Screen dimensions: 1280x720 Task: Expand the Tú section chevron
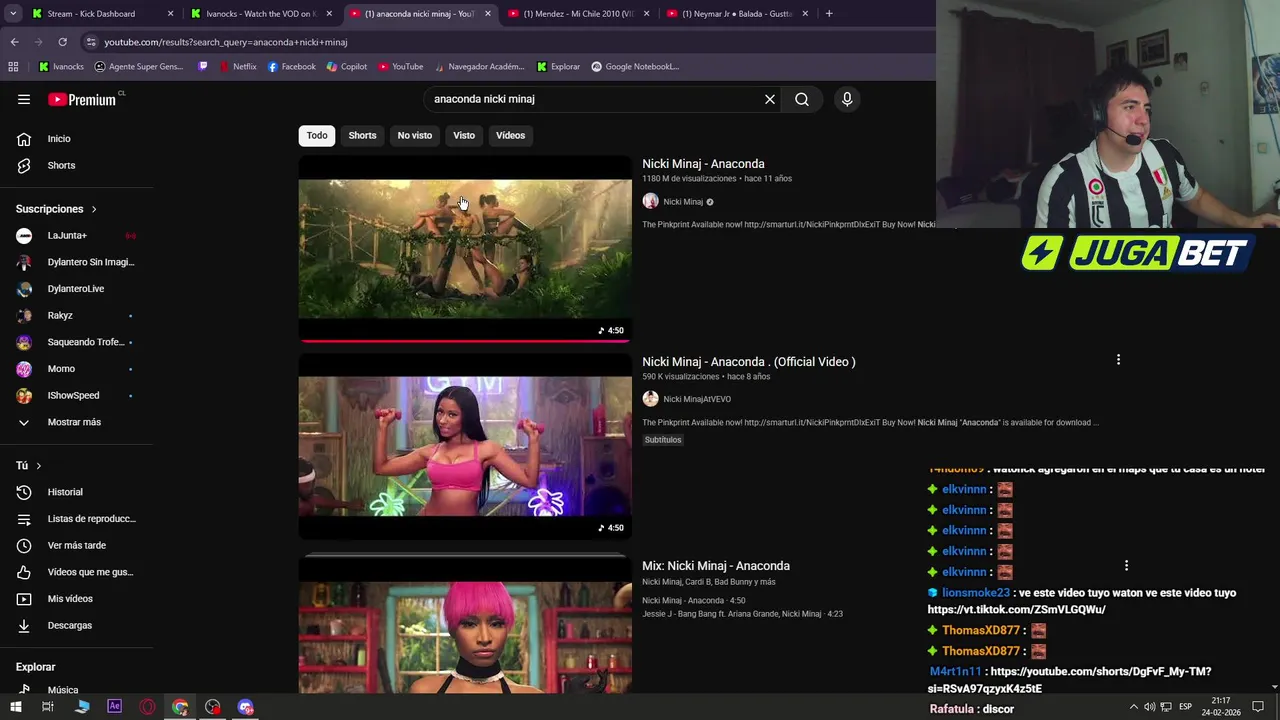coord(39,466)
